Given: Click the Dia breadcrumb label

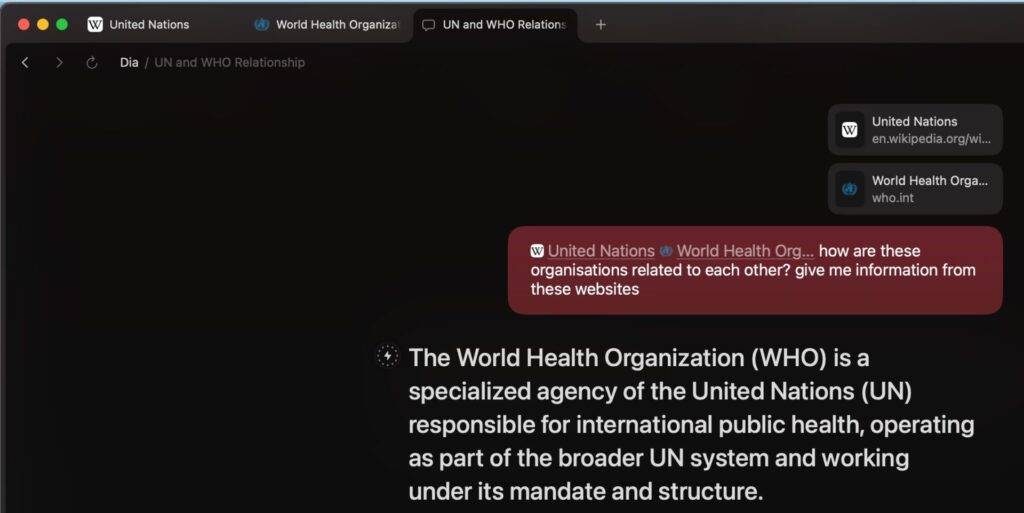Looking at the screenshot, I should (129, 63).
